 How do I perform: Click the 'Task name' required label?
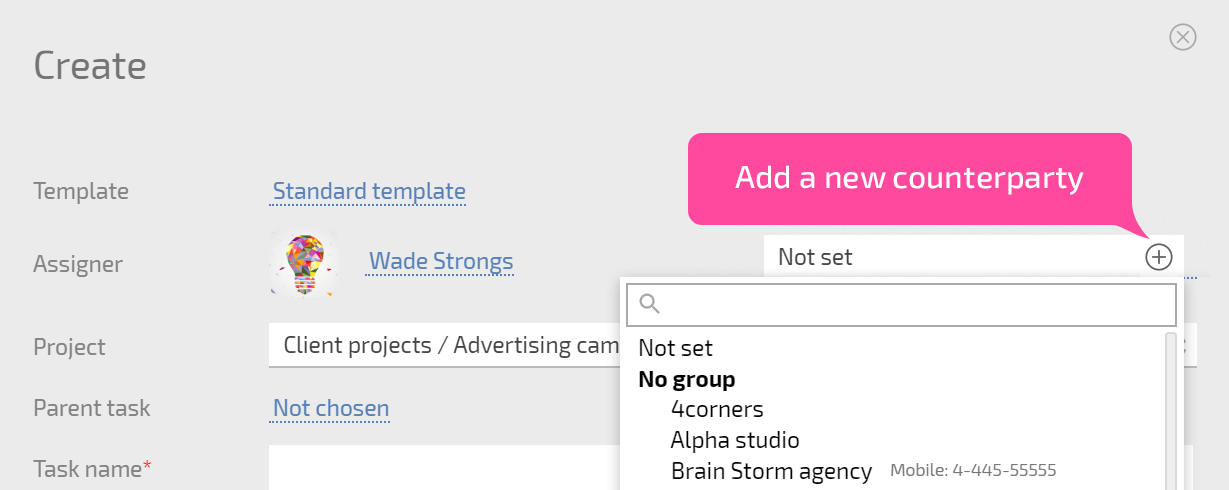[92, 468]
